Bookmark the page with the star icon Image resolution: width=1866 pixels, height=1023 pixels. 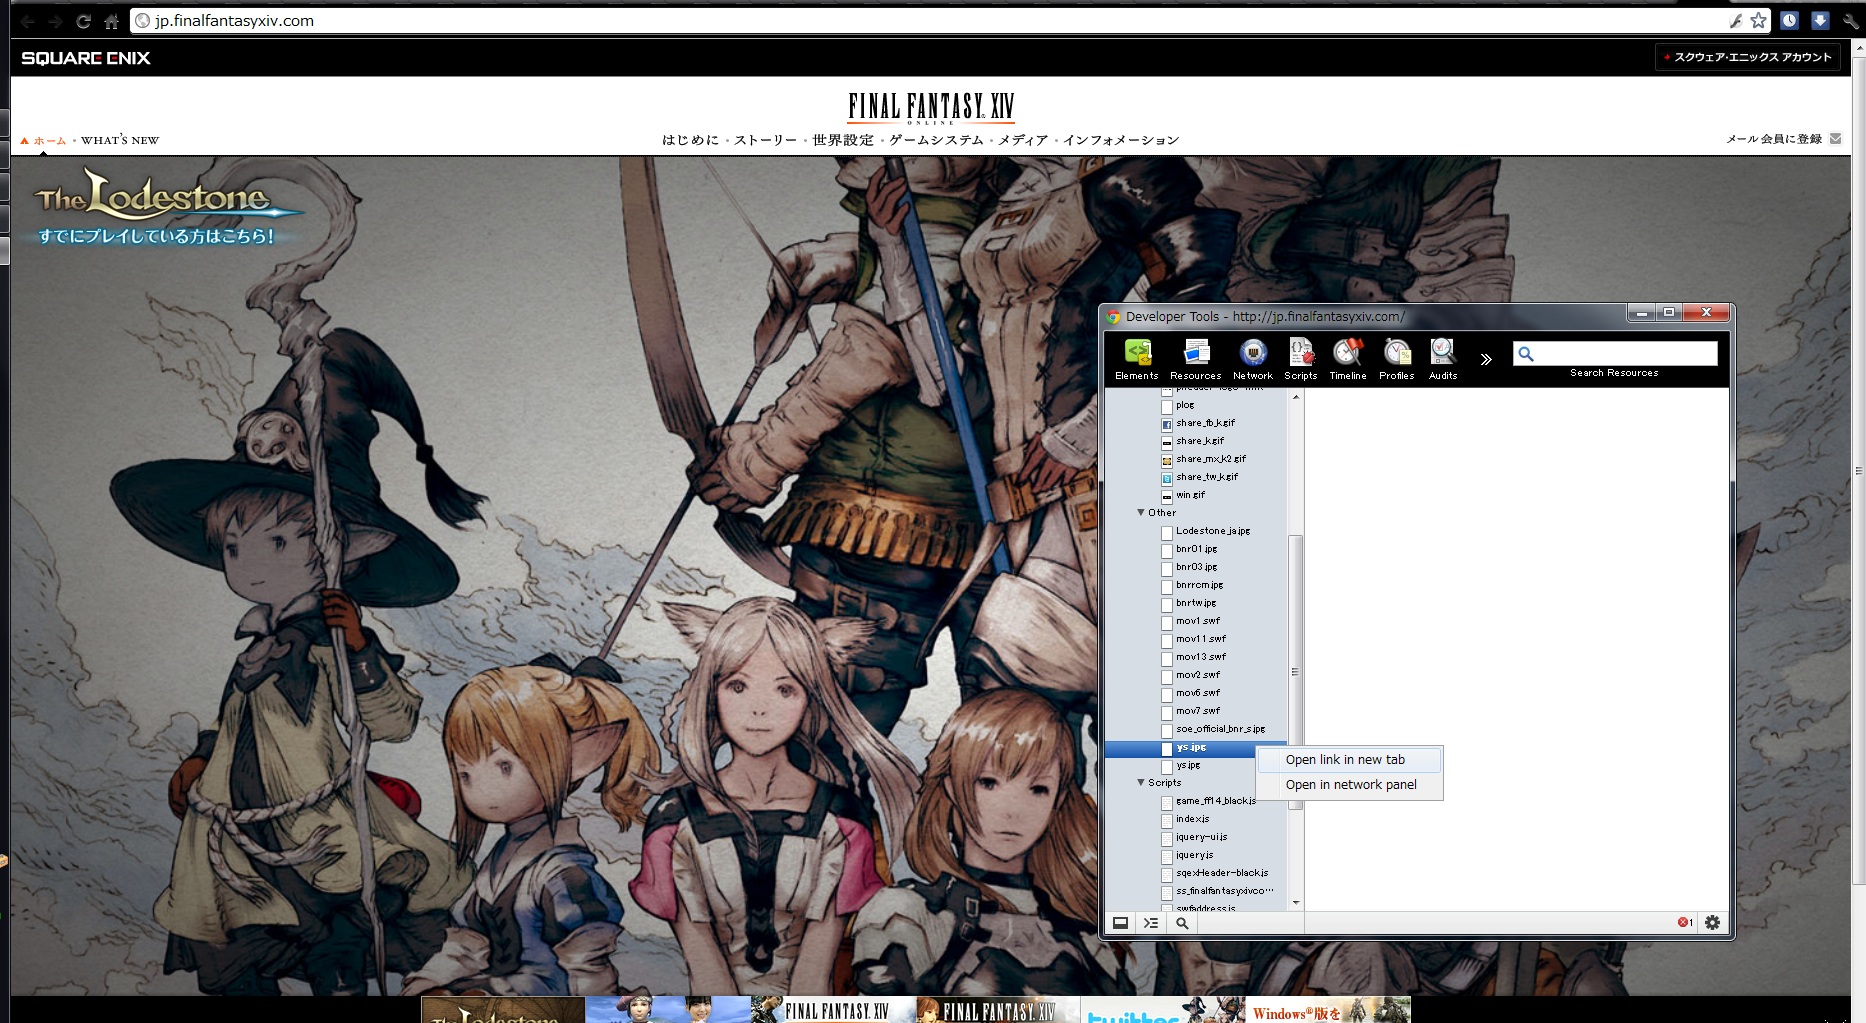click(1758, 21)
